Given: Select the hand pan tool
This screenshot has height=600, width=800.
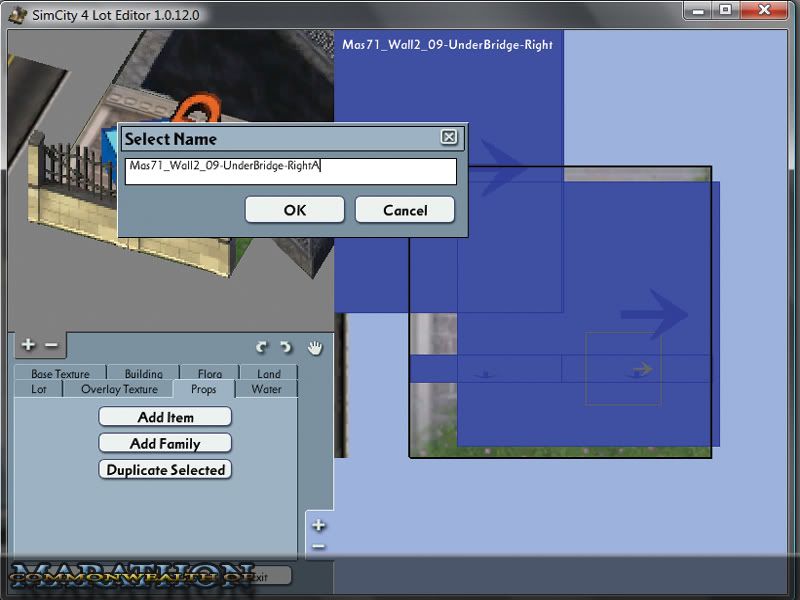Looking at the screenshot, I should coord(315,348).
